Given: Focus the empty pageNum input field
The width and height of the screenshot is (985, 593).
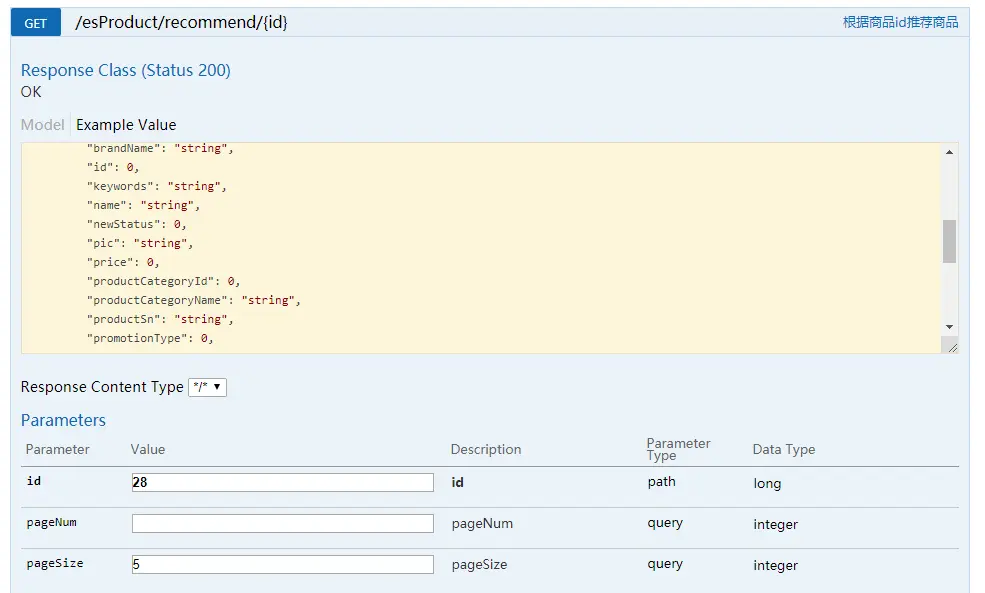Looking at the screenshot, I should point(283,523).
